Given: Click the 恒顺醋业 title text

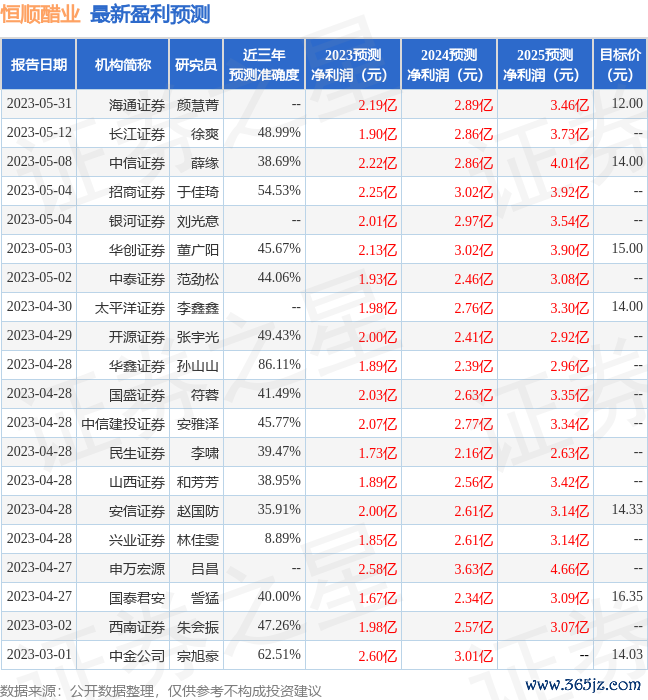Looking at the screenshot, I should (40, 14).
